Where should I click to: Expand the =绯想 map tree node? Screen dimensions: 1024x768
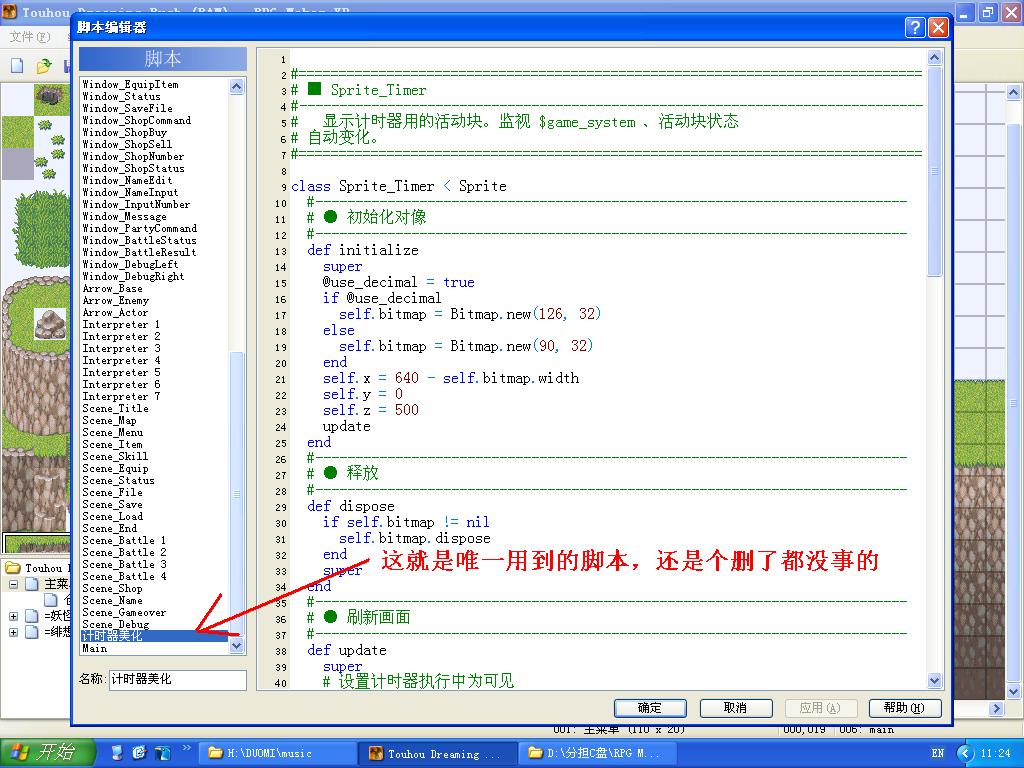(13, 632)
